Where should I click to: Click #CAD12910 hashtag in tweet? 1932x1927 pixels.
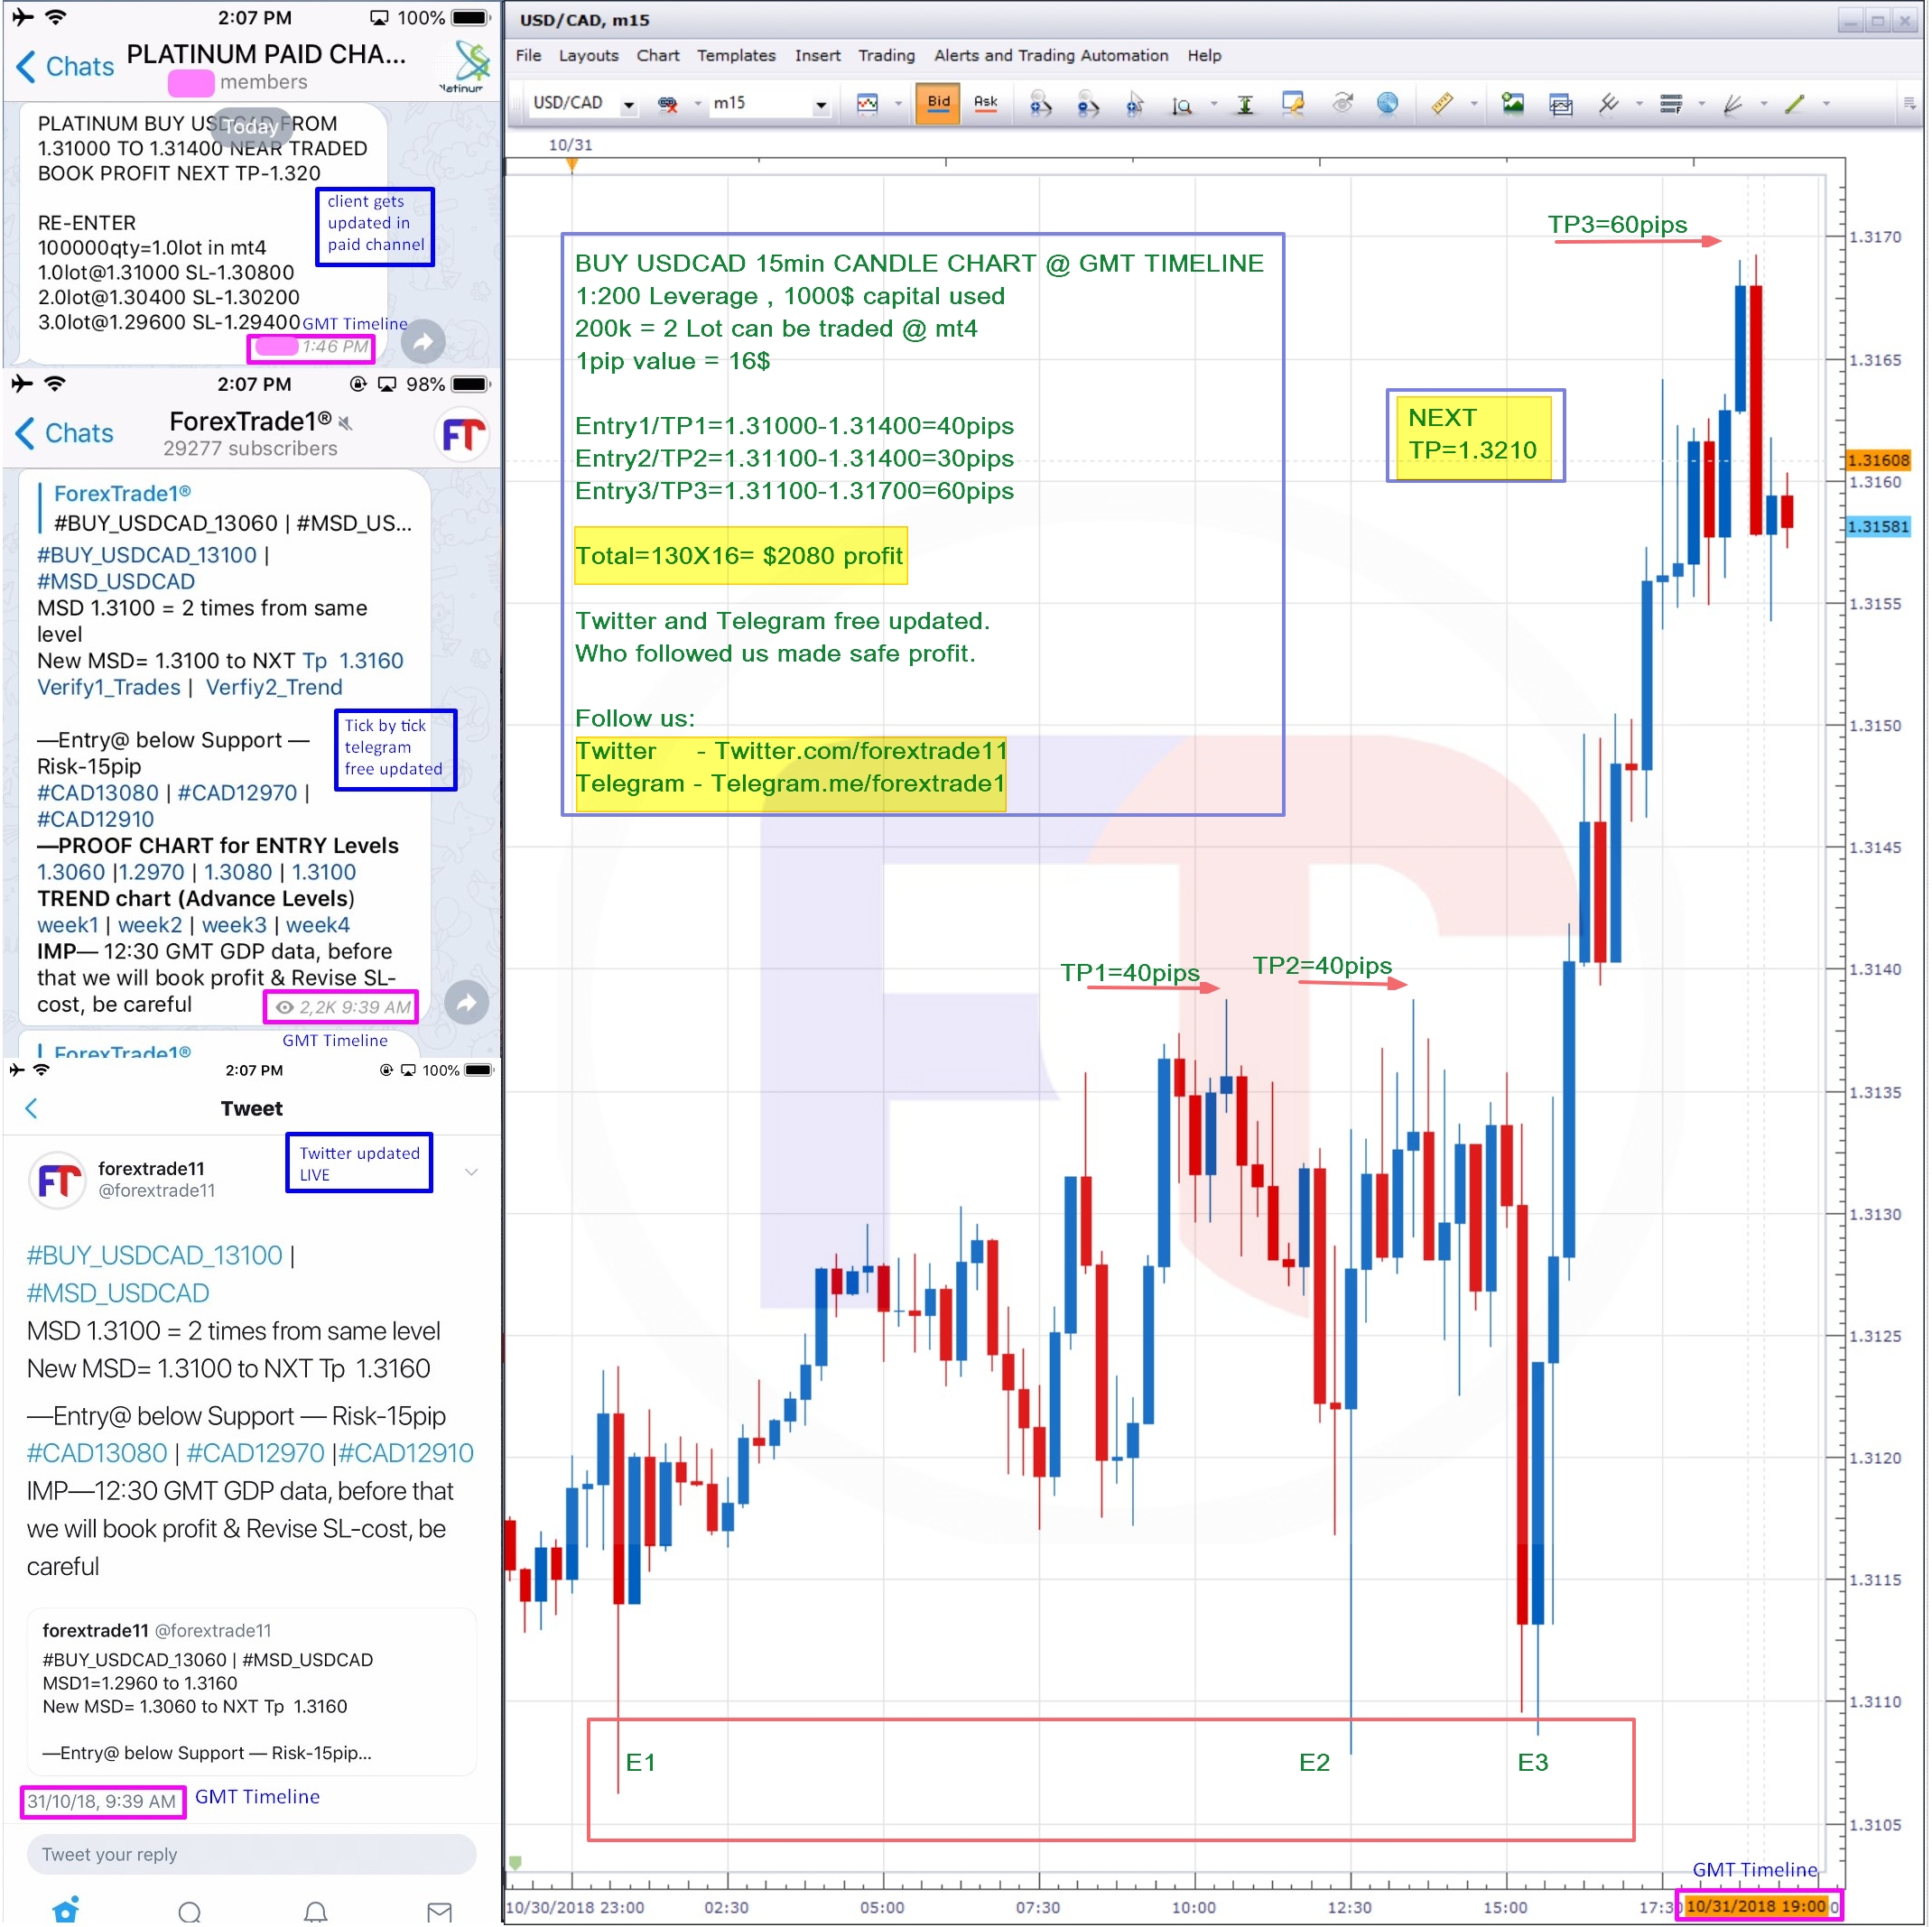pos(407,1452)
